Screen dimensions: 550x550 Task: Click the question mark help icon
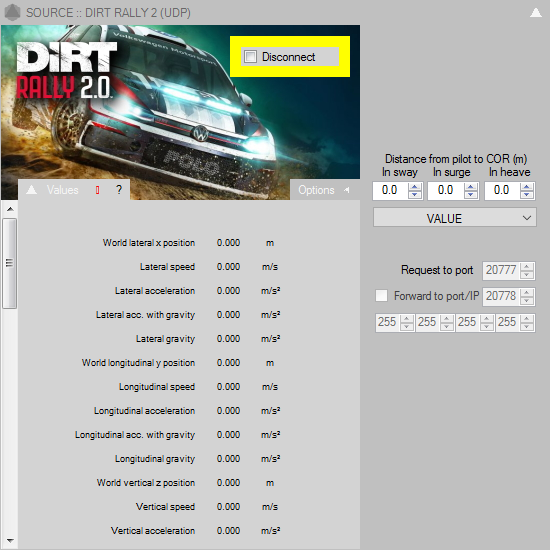119,190
